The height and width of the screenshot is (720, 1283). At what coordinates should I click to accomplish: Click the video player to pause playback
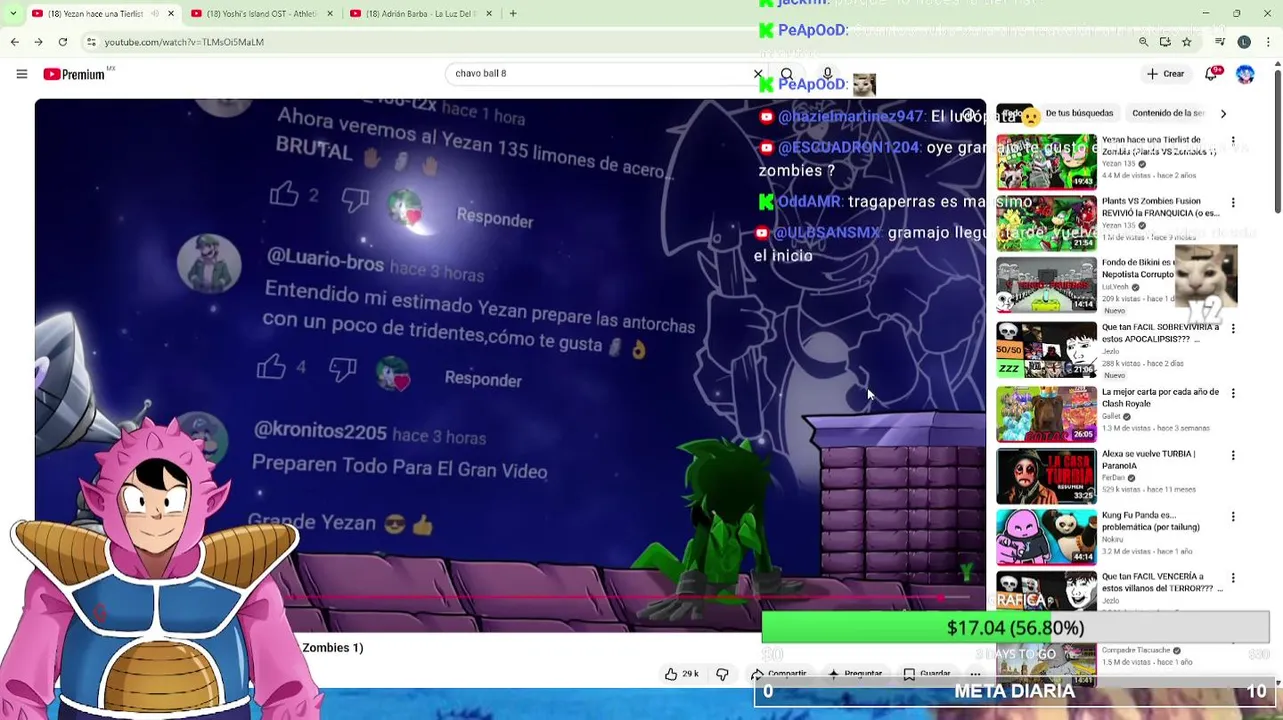(x=510, y=365)
